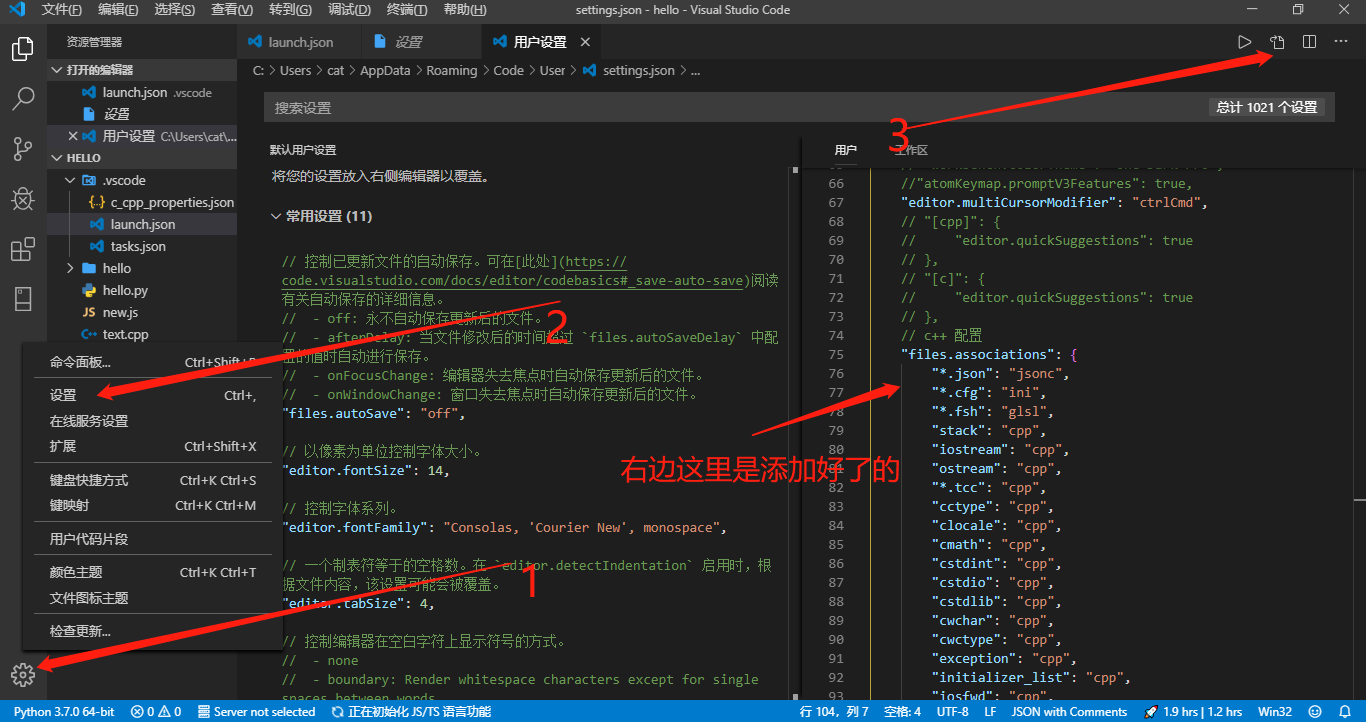Click breadcrumb ellipsis after settings.json
The width and height of the screenshot is (1366, 722).
tap(695, 71)
